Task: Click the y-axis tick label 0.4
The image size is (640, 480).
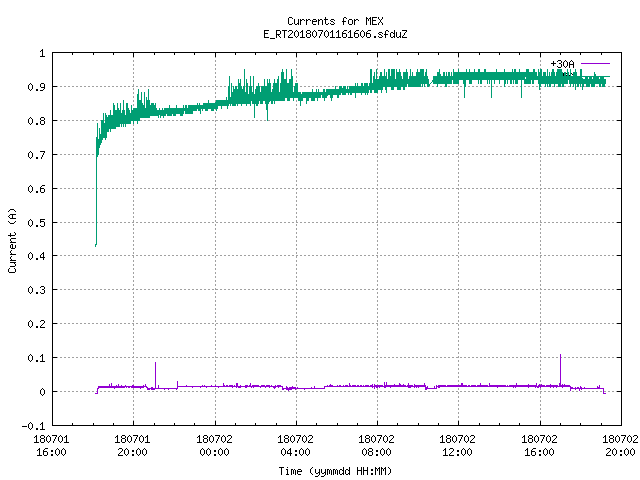Action: [x=36, y=256]
